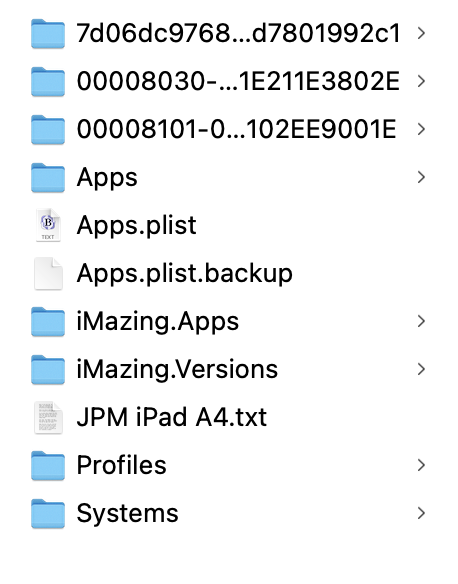The width and height of the screenshot is (458, 584).
Task: Click the 00008101-0…102EE9001E folder name
Action: [236, 130]
